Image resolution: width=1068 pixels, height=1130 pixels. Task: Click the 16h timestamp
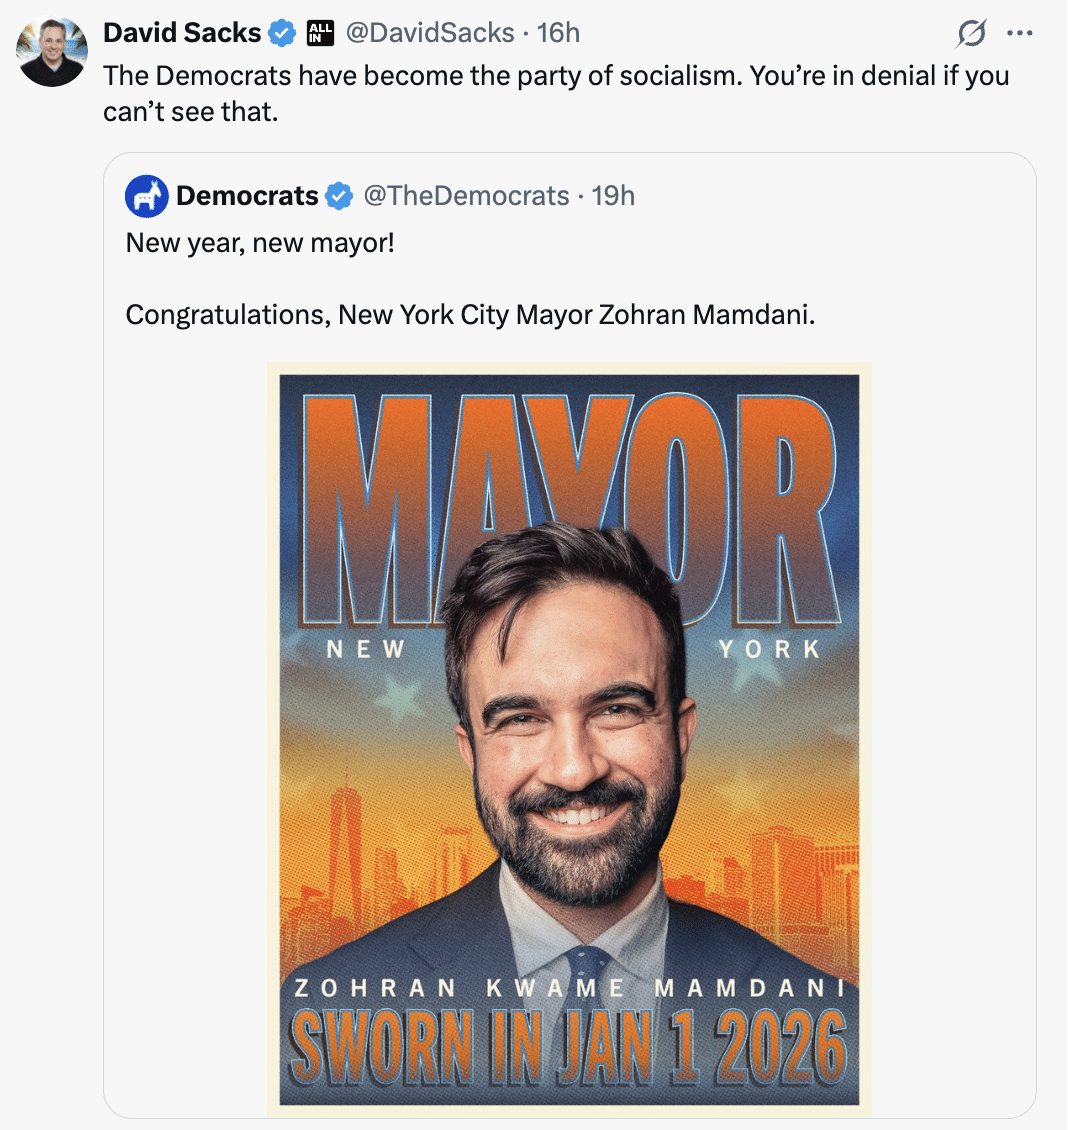[558, 33]
